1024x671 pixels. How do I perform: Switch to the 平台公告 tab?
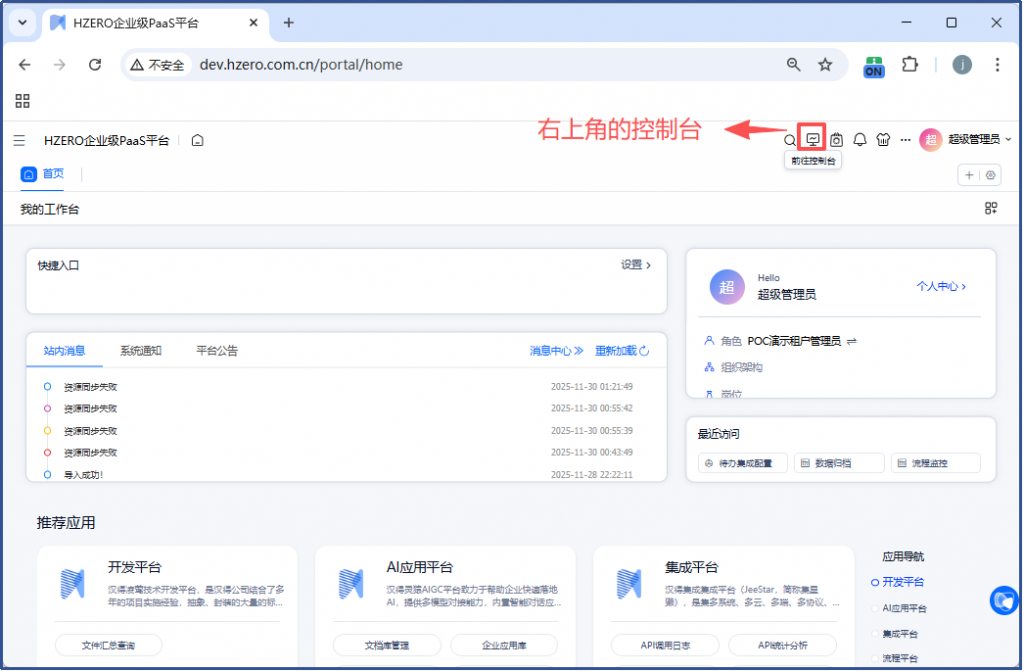pos(217,351)
